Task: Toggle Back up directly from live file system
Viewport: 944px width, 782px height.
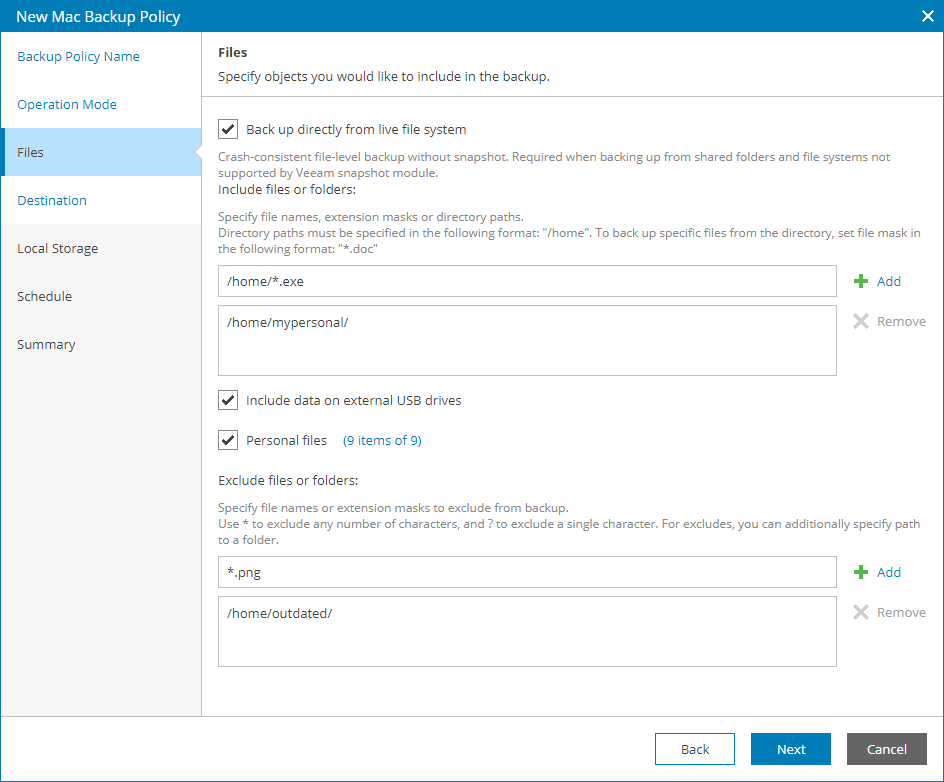Action: pyautogui.click(x=228, y=129)
